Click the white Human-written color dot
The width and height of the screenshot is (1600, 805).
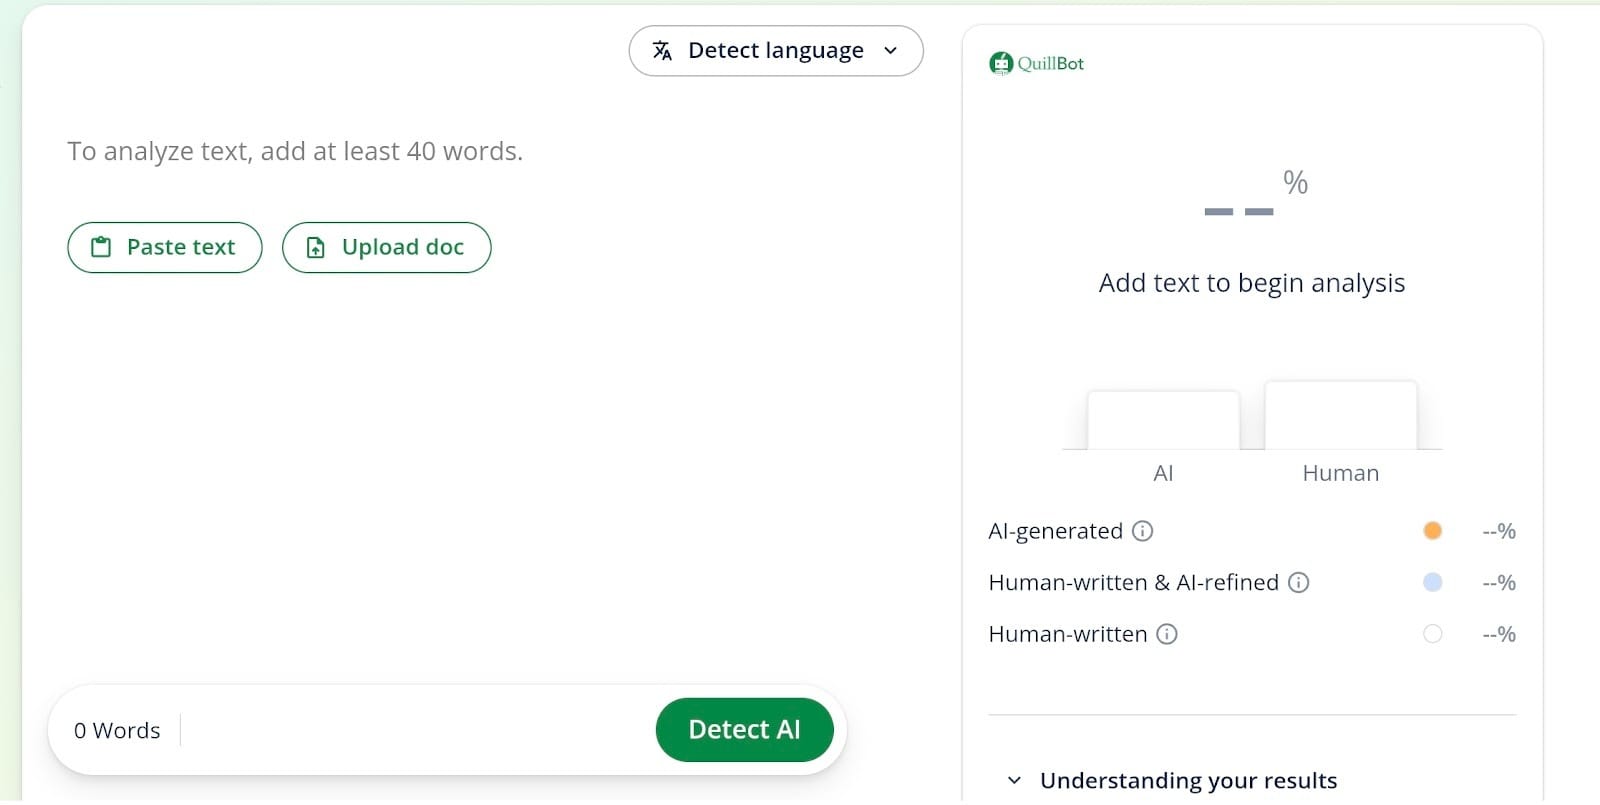coord(1432,634)
